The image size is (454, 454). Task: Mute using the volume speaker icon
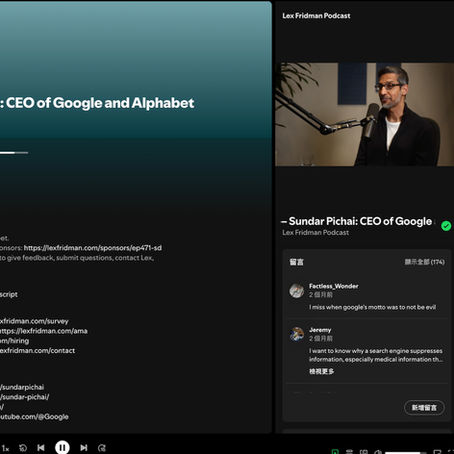click(x=378, y=452)
